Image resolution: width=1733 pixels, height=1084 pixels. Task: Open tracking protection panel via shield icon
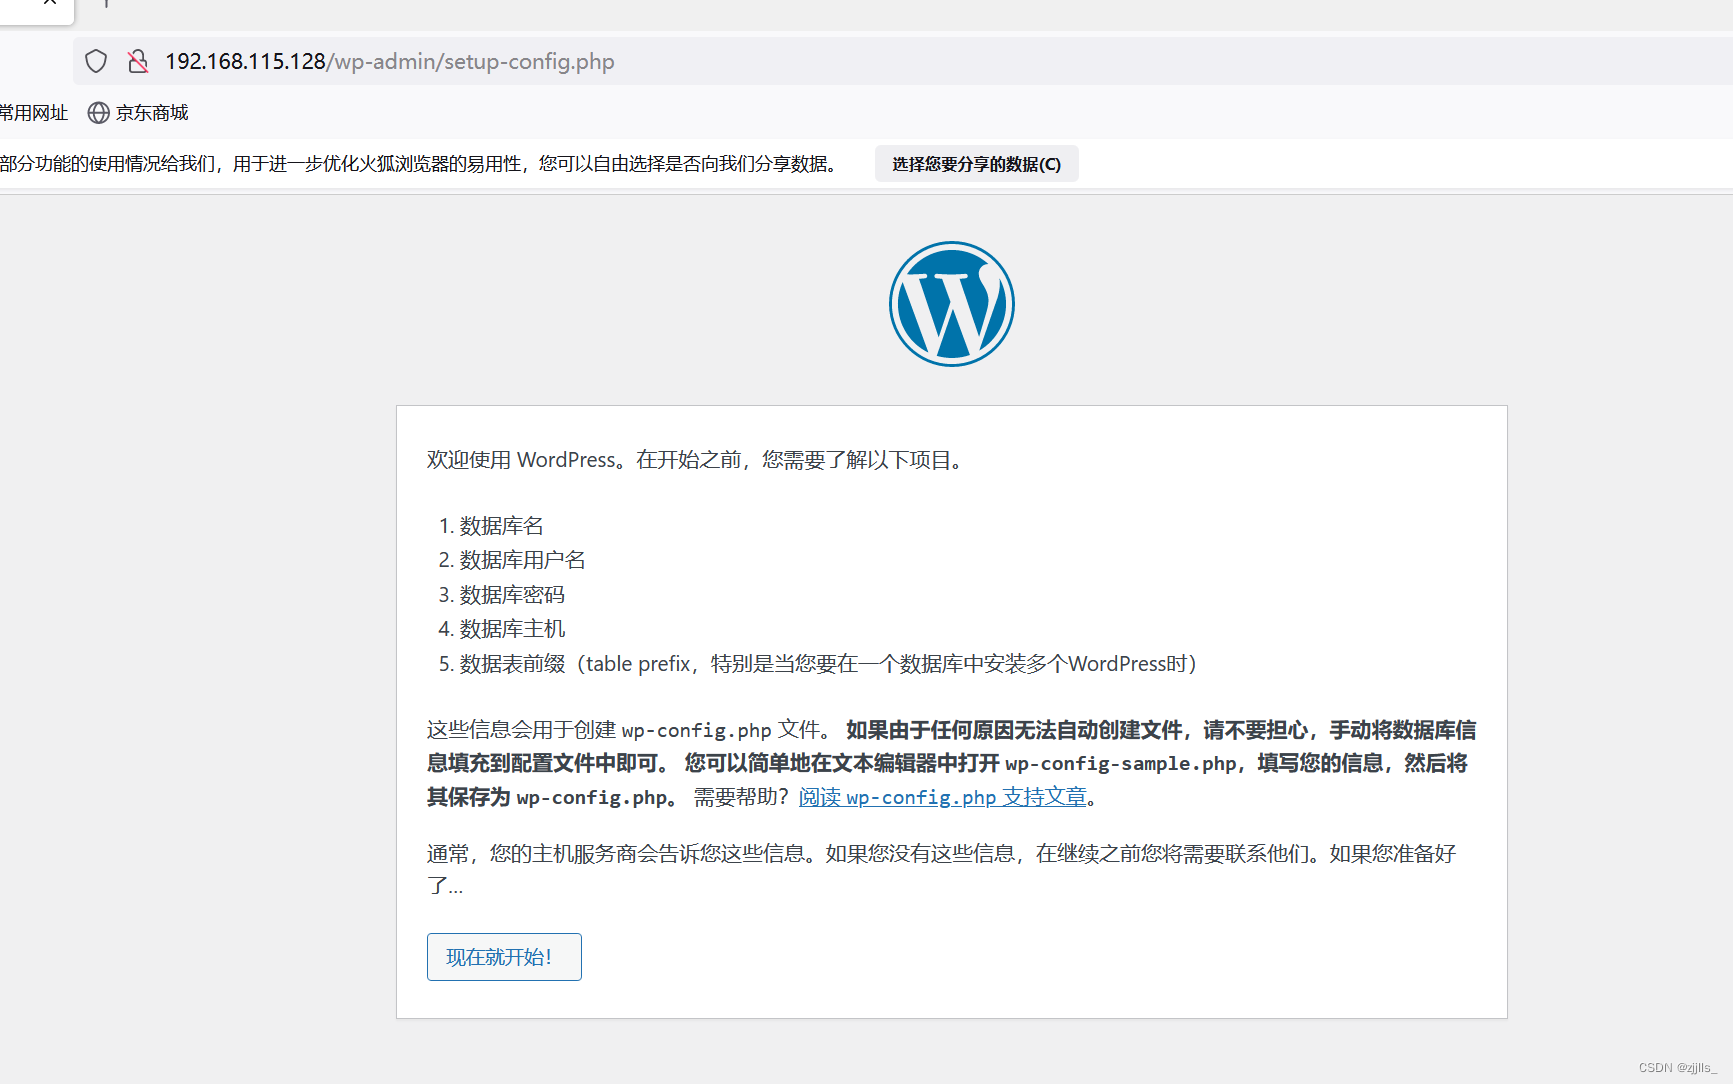95,61
